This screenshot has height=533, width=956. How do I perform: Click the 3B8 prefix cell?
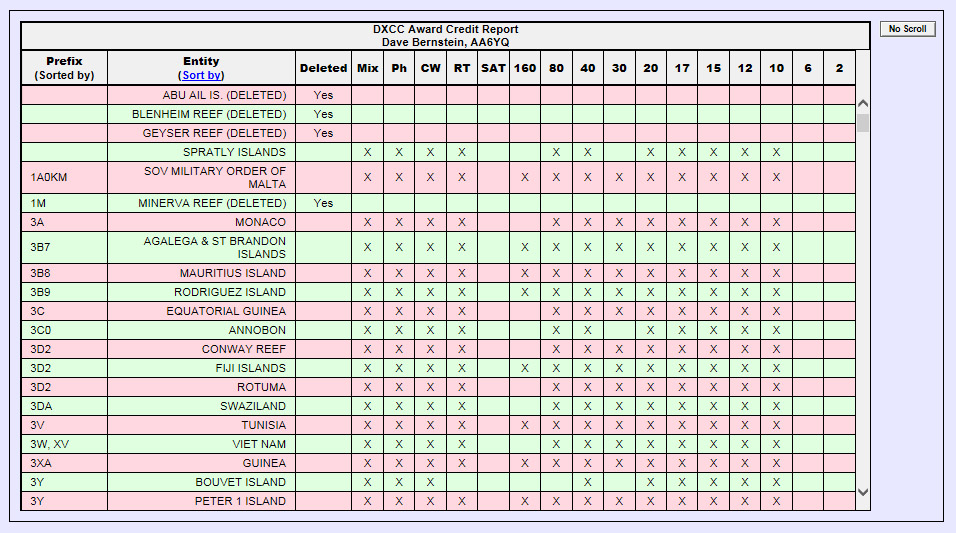coord(64,273)
